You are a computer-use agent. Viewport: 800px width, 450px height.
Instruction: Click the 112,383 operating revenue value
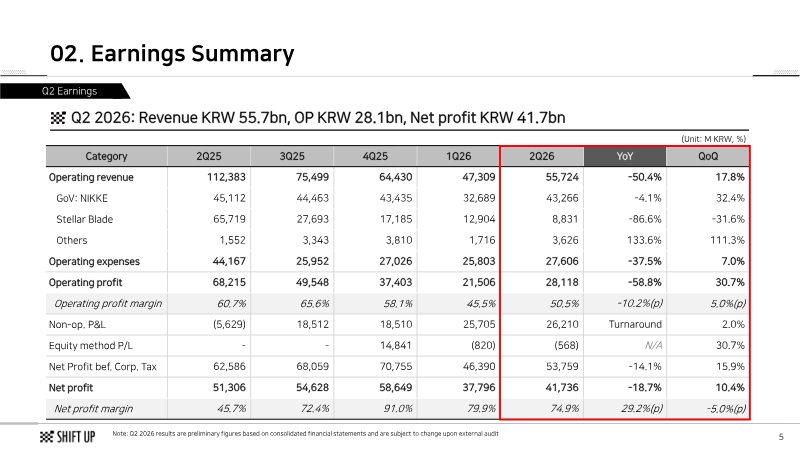pyautogui.click(x=226, y=177)
